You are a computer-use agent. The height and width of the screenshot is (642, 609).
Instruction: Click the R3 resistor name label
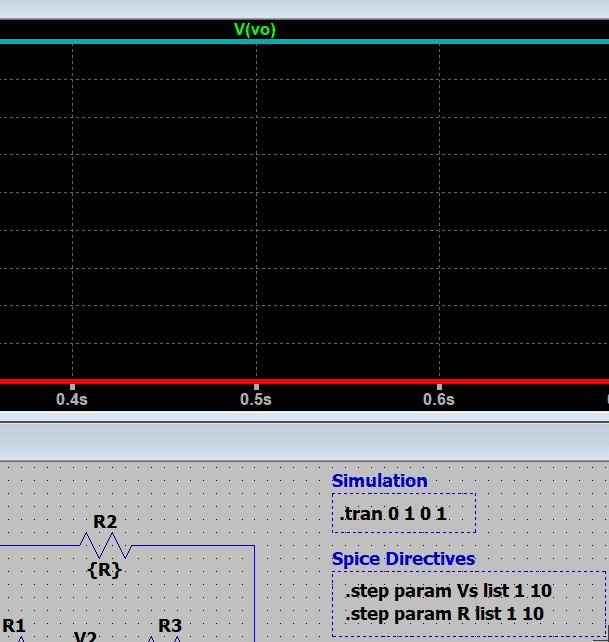170,626
